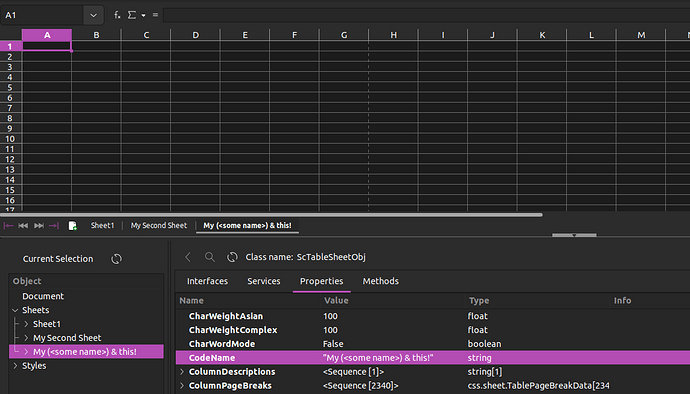690x394 pixels.
Task: Select column K header
Action: [542, 35]
